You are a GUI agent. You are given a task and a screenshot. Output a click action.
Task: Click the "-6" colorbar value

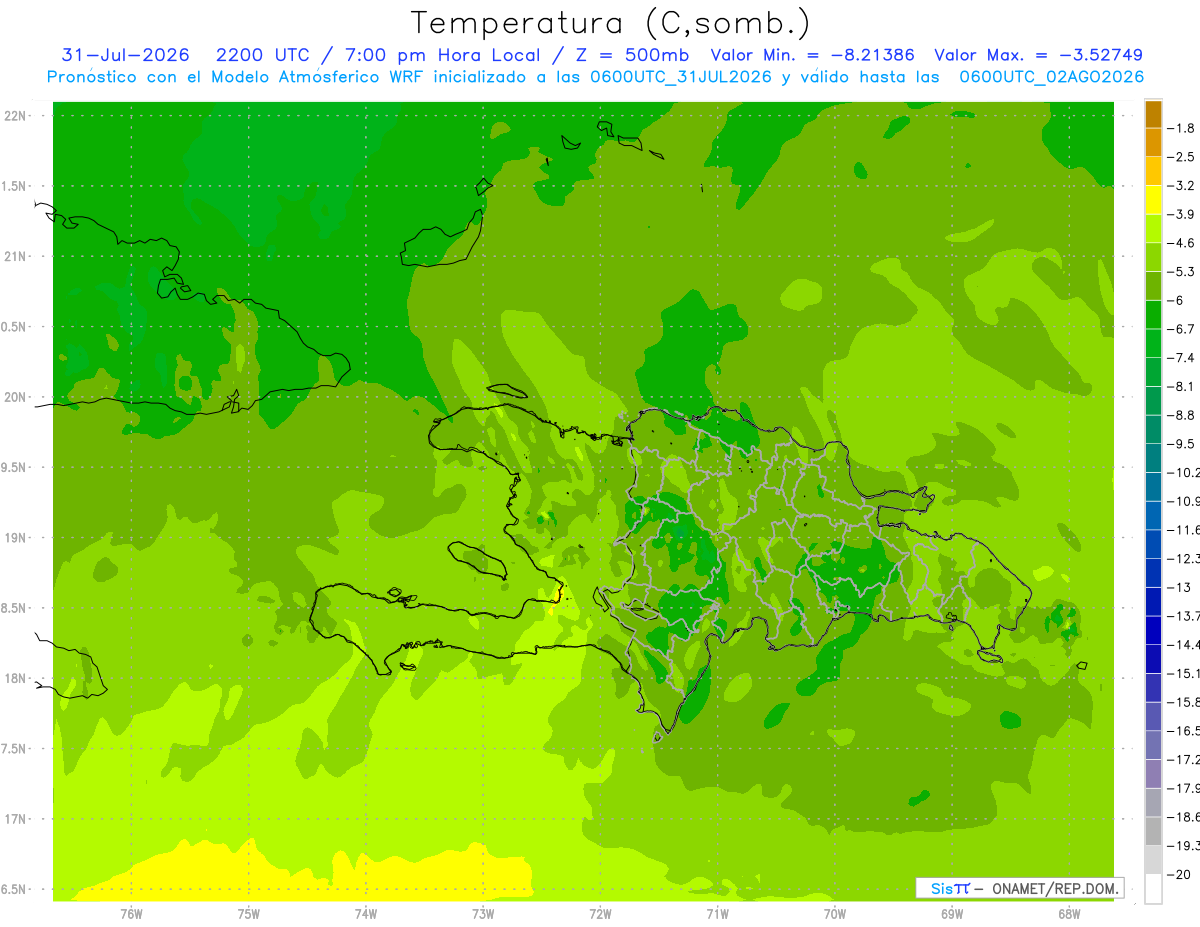coord(1176,300)
